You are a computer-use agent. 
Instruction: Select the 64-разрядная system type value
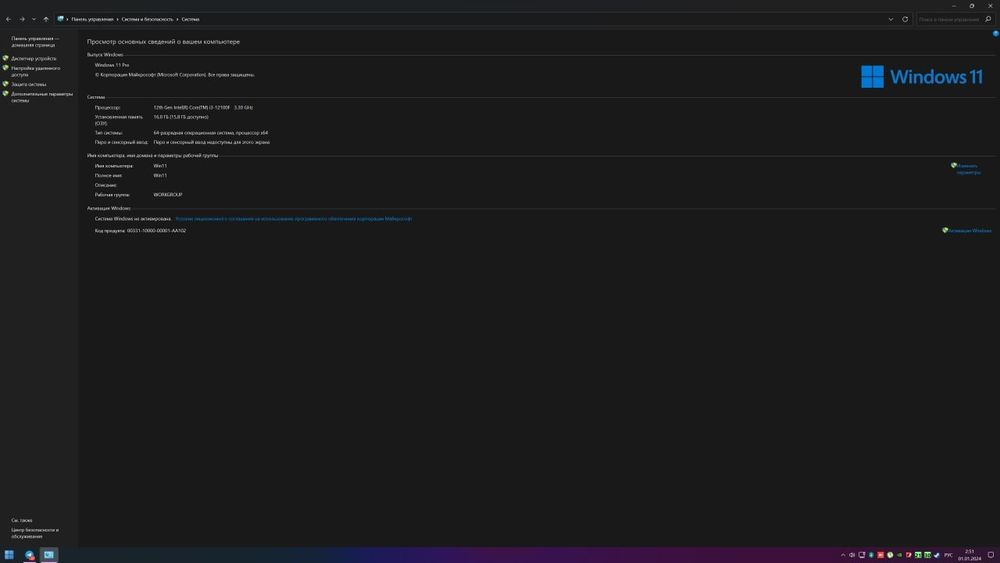(210, 133)
